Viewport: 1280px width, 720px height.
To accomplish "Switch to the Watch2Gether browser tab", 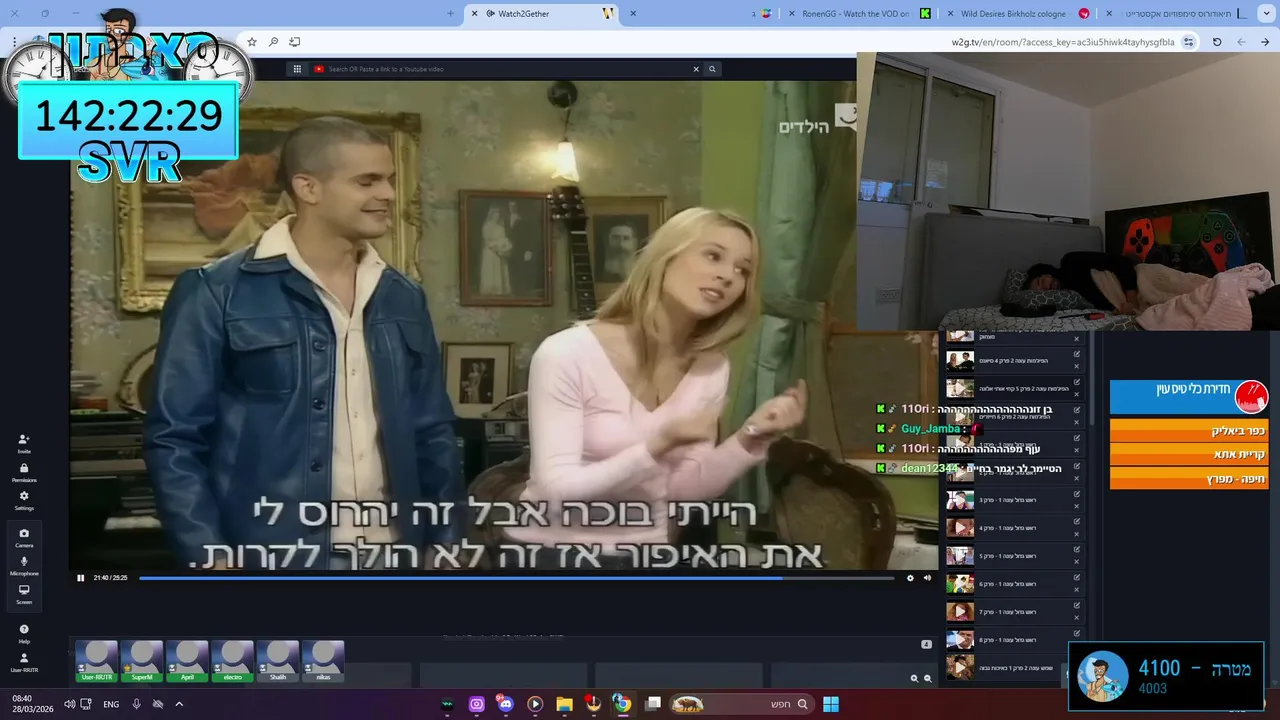I will coord(543,14).
